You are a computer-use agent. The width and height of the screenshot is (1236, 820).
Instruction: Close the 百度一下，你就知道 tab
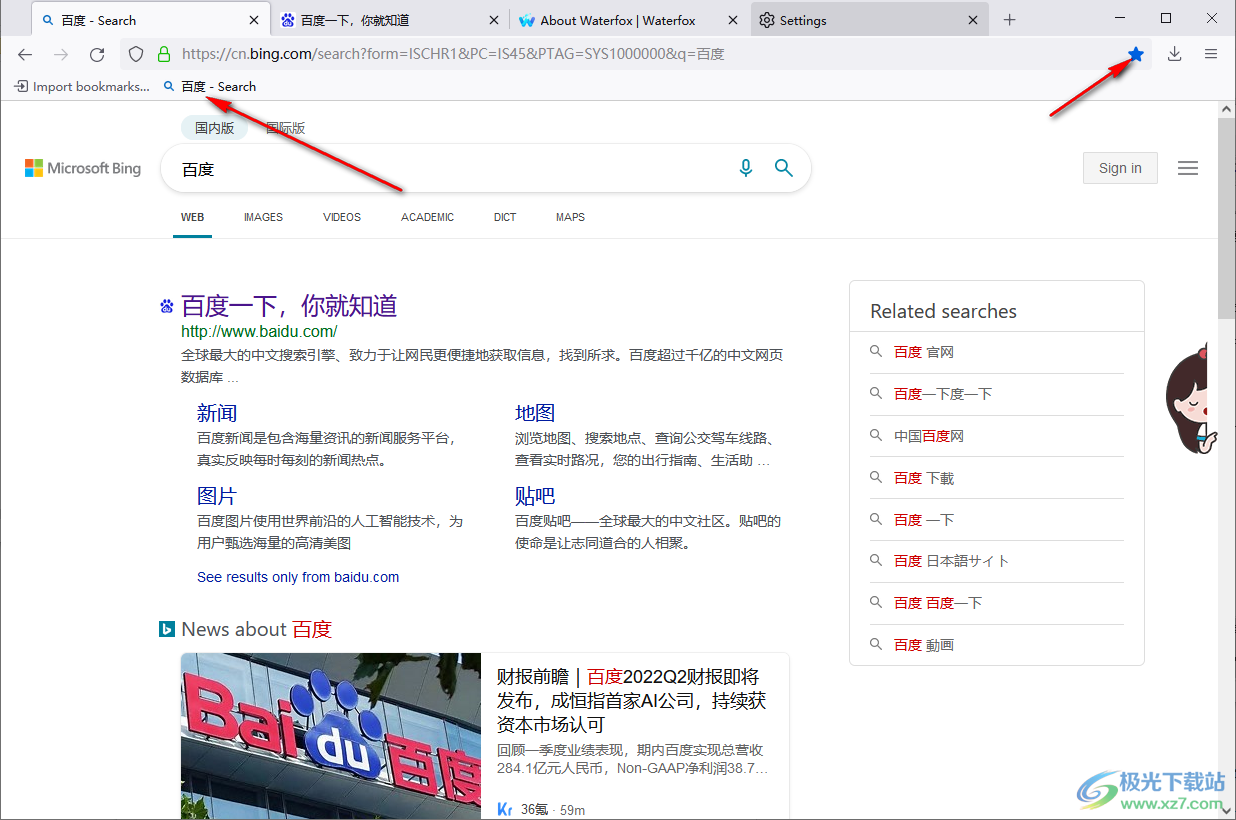(x=493, y=20)
